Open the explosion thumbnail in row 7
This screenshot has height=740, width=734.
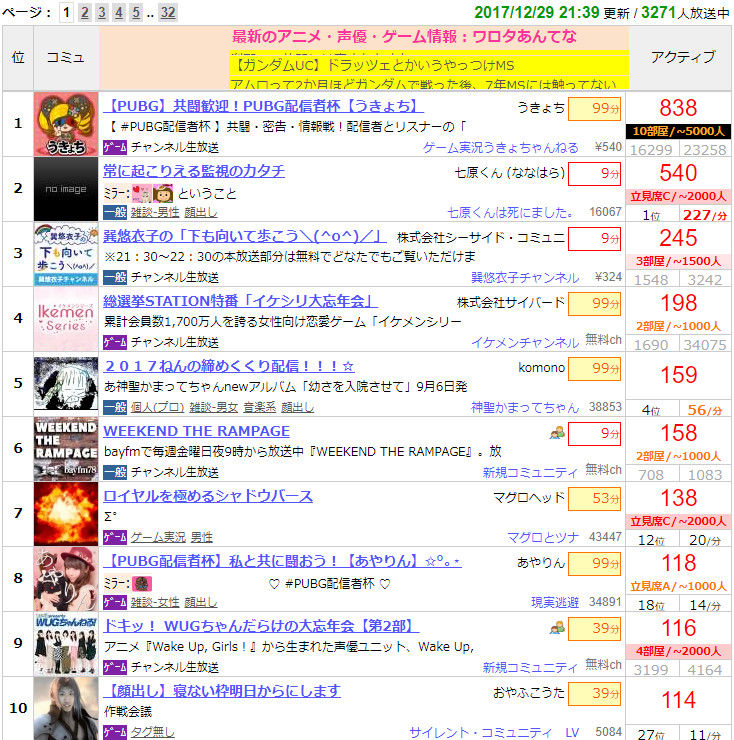(66, 514)
